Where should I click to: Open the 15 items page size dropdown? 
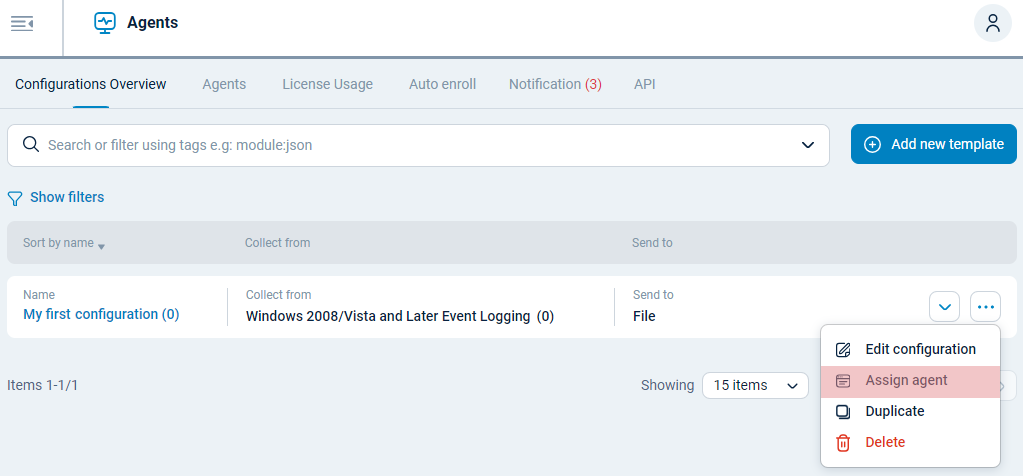755,385
